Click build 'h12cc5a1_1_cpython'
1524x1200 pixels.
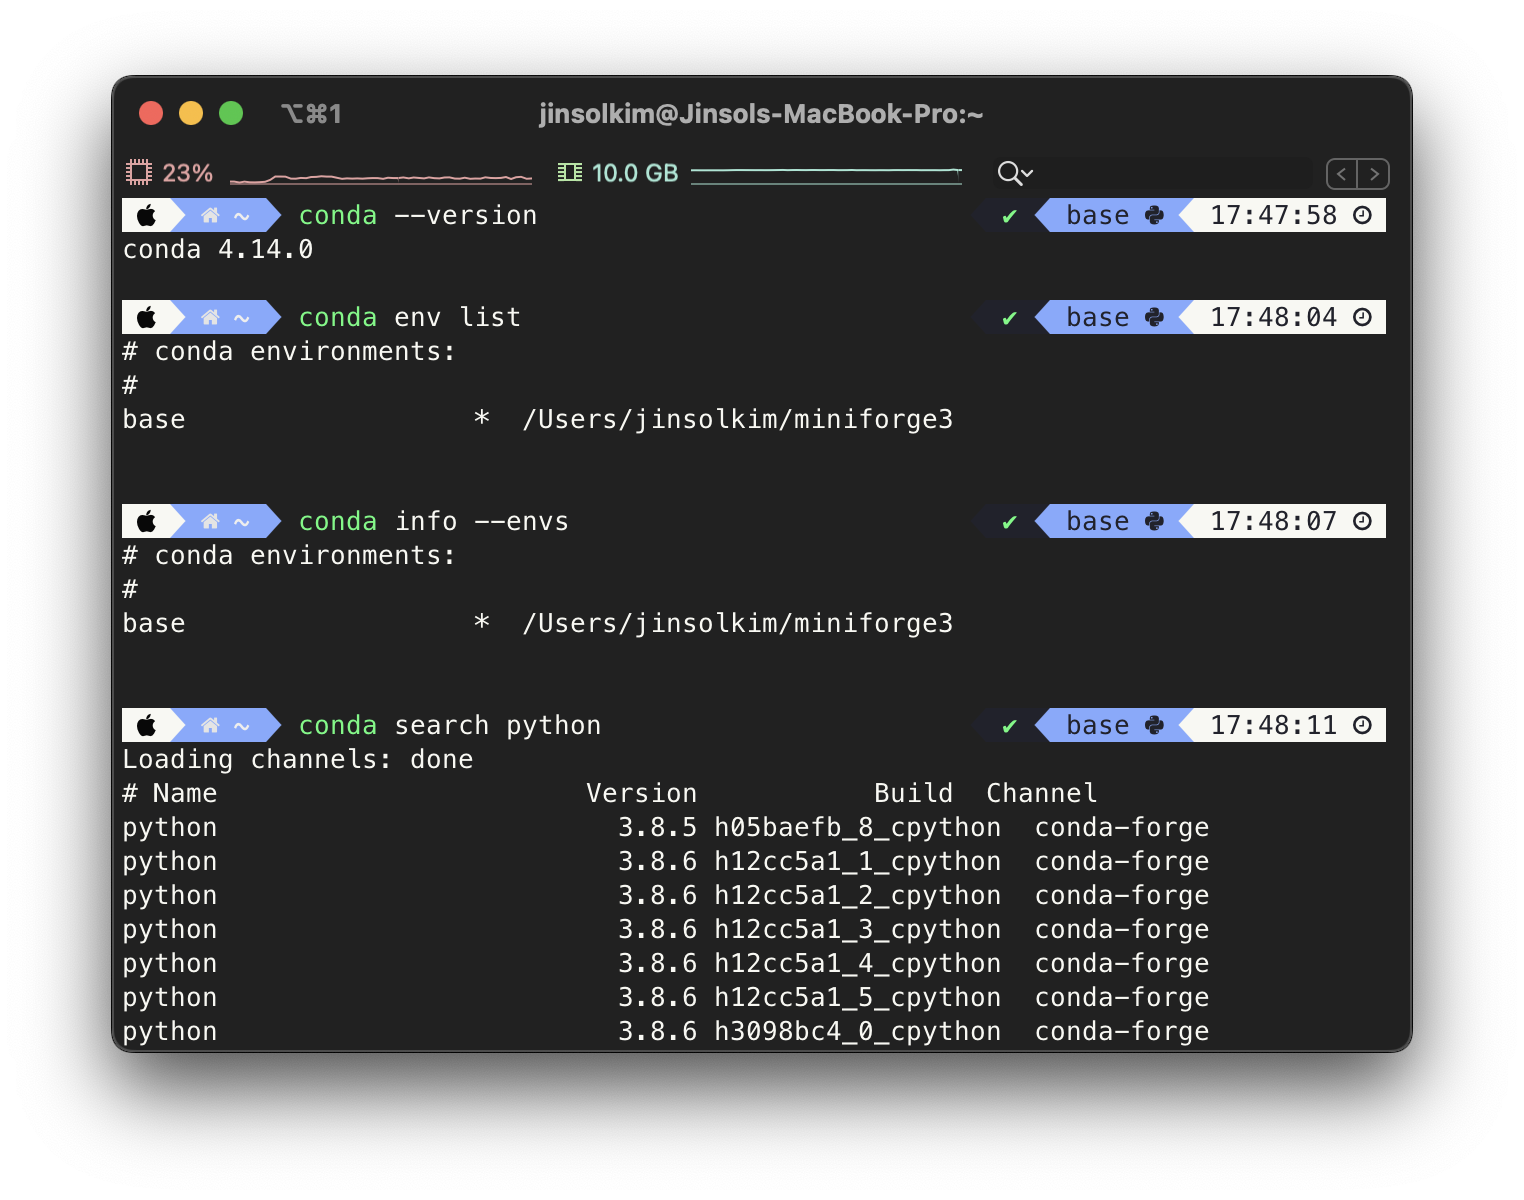(x=858, y=861)
